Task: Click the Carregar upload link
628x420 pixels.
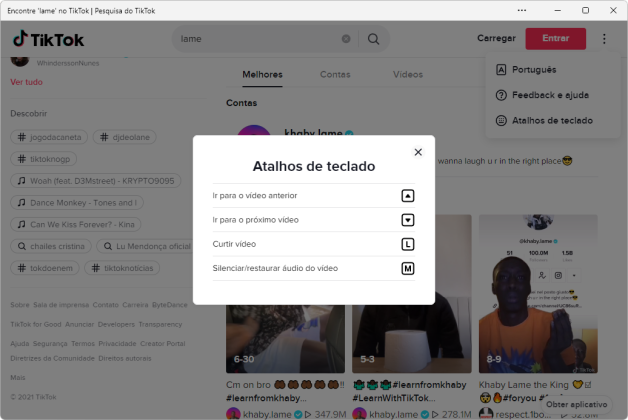Action: click(496, 38)
